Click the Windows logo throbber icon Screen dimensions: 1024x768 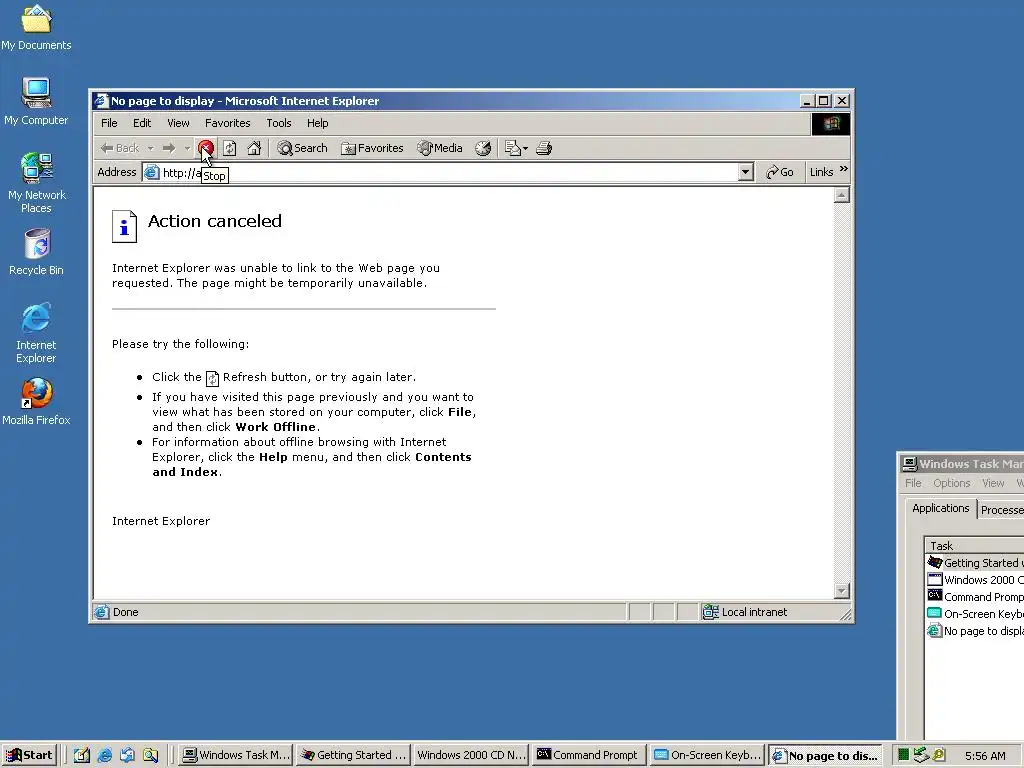pos(831,123)
